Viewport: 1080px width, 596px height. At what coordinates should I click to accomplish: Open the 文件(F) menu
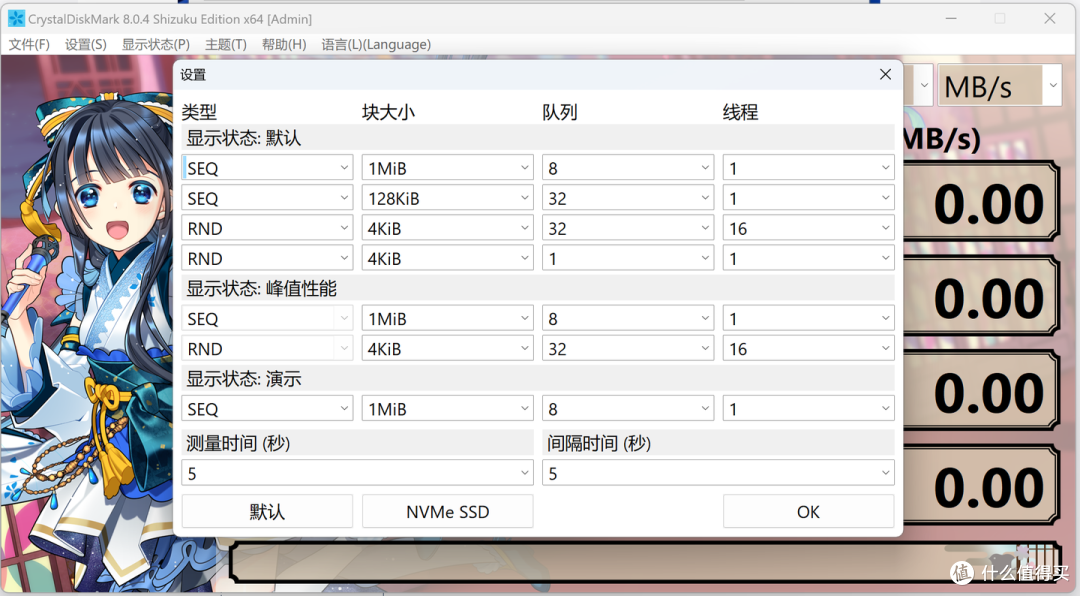29,44
